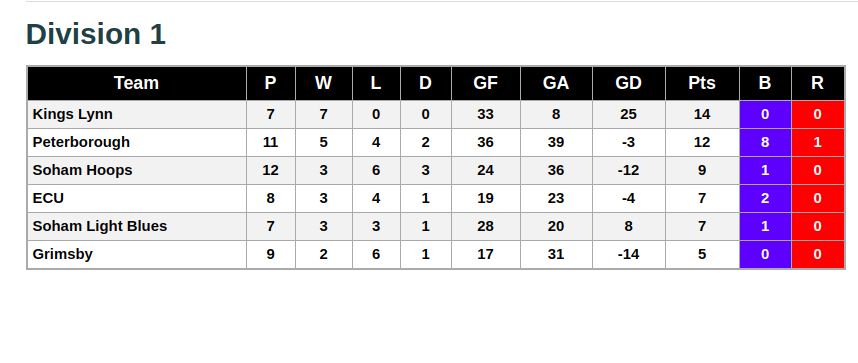Click Peterborough's red R cell showing 1
Viewport: 858px width, 363px height.
(x=818, y=142)
